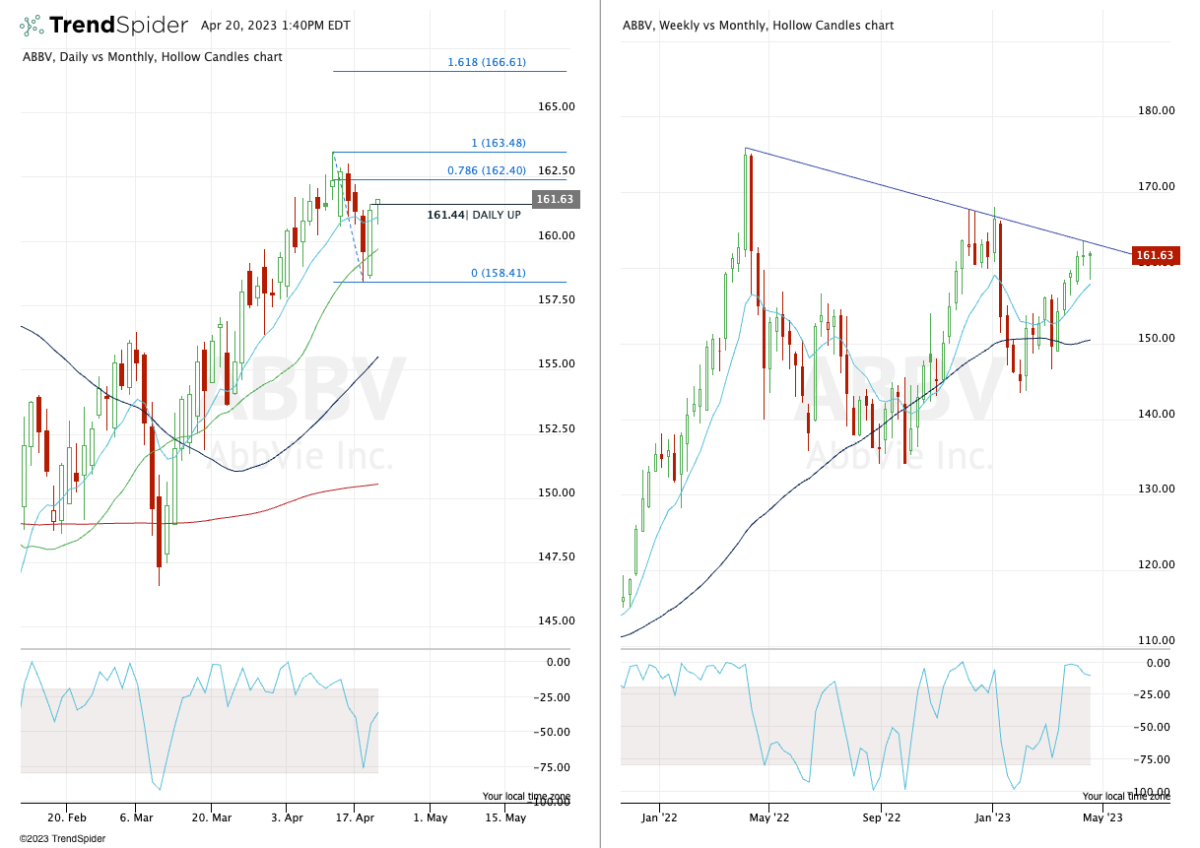
Task: Click the gray 161.63 price tag on daily chart
Action: pyautogui.click(x=554, y=200)
